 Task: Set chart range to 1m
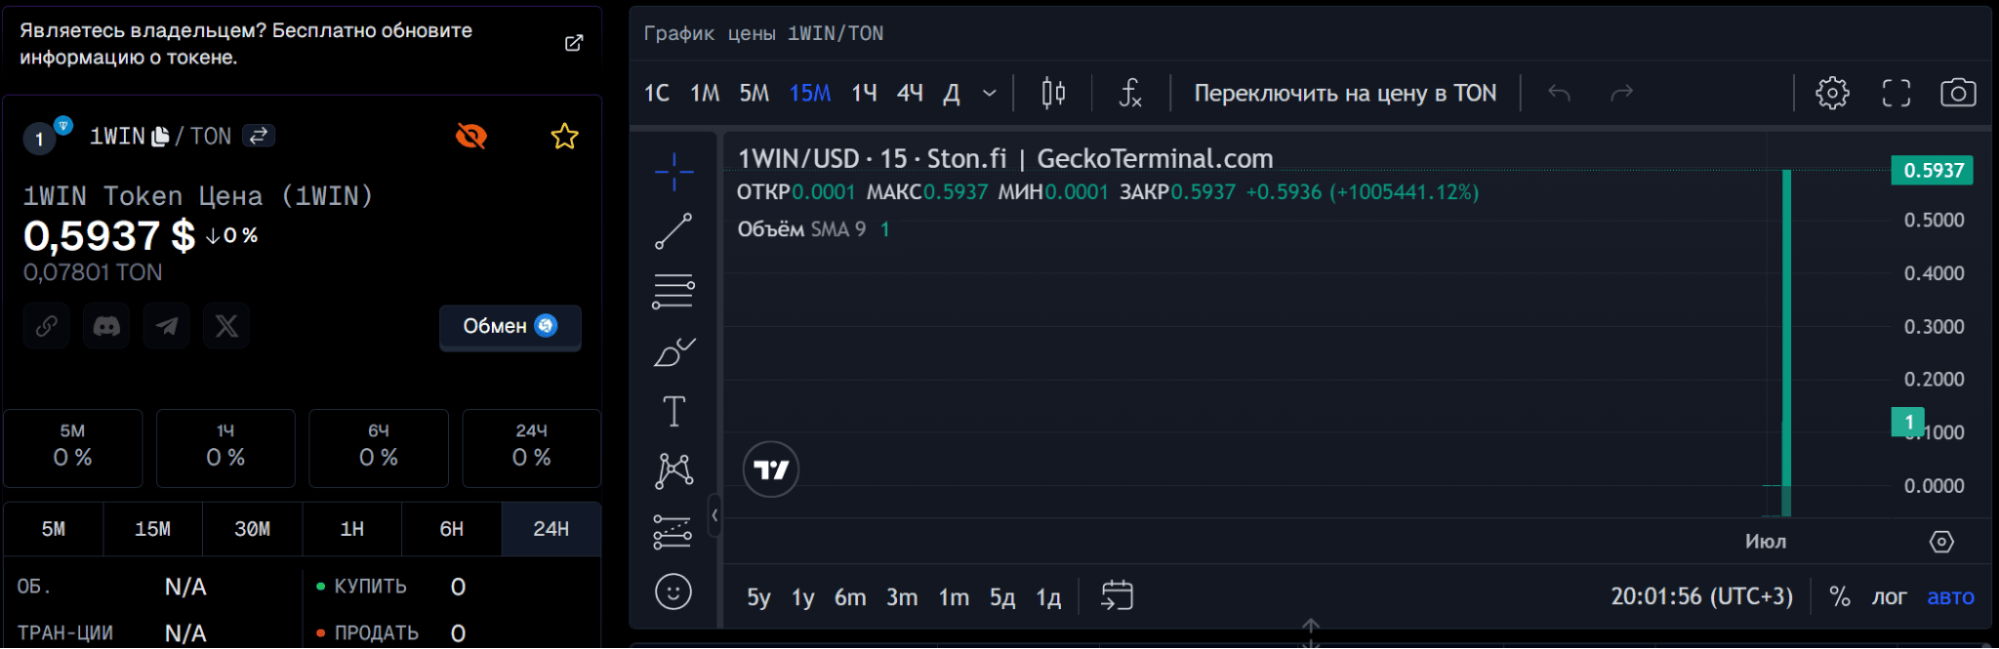[x=954, y=597]
